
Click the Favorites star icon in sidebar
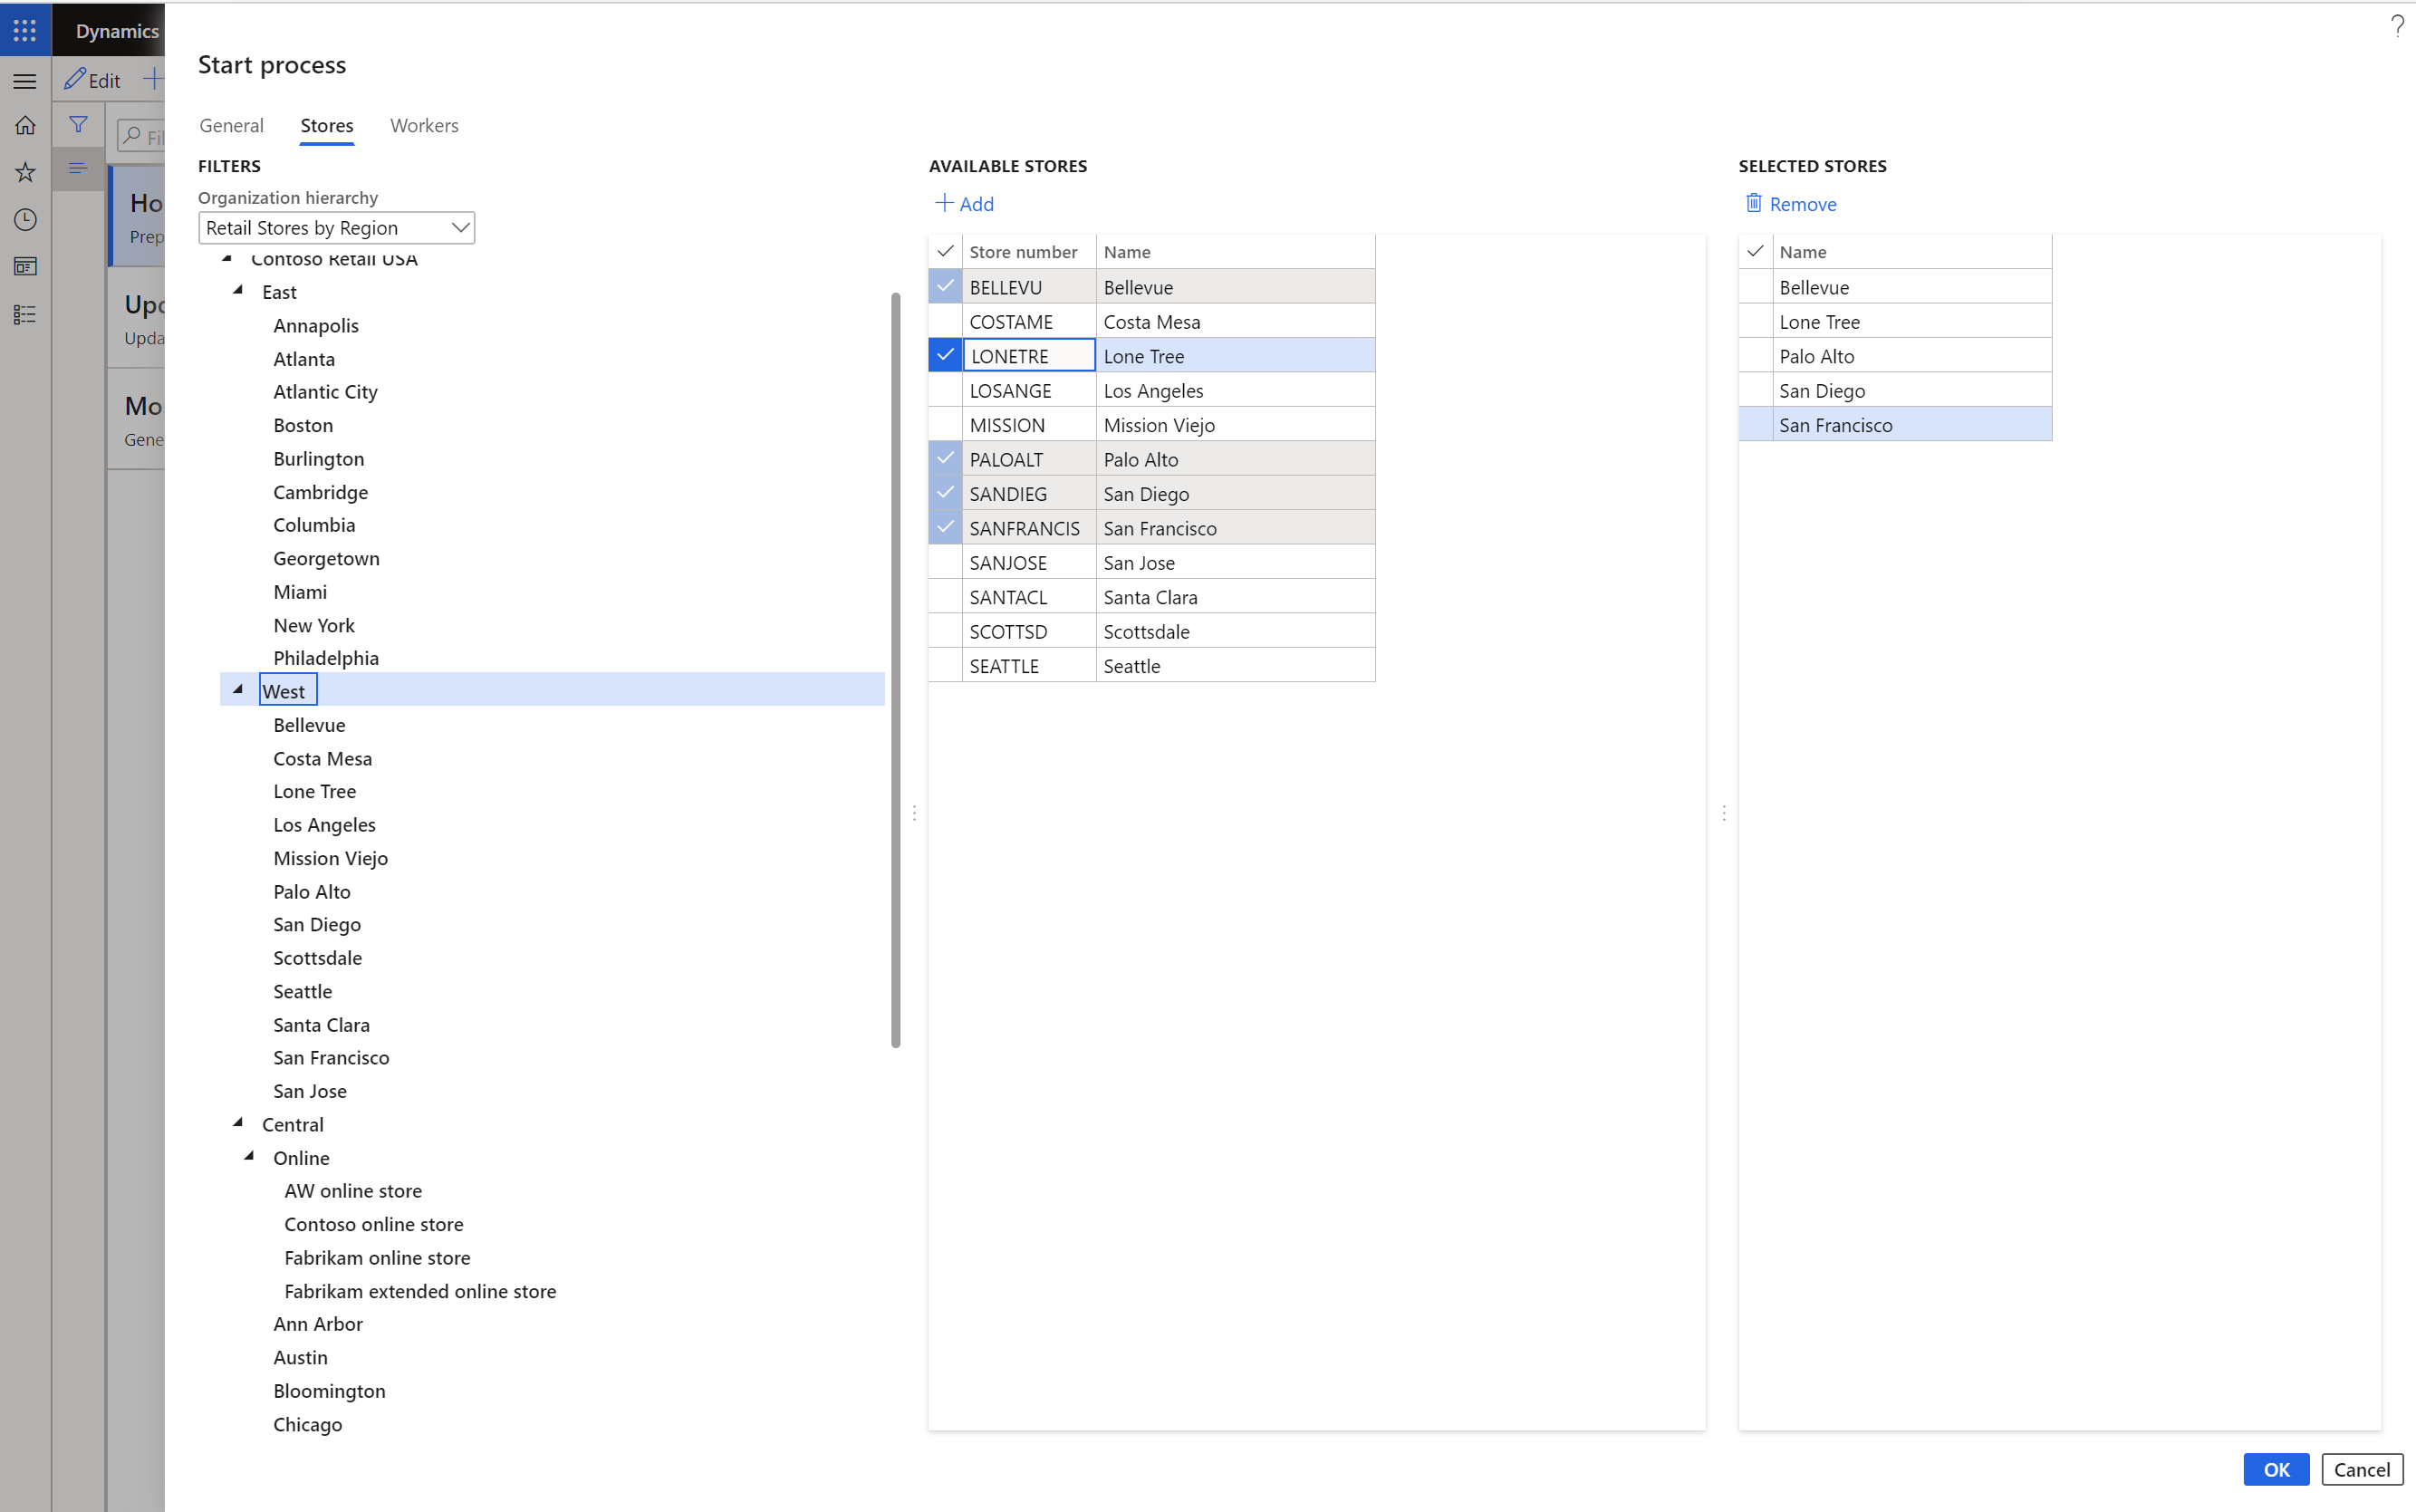coord(26,170)
